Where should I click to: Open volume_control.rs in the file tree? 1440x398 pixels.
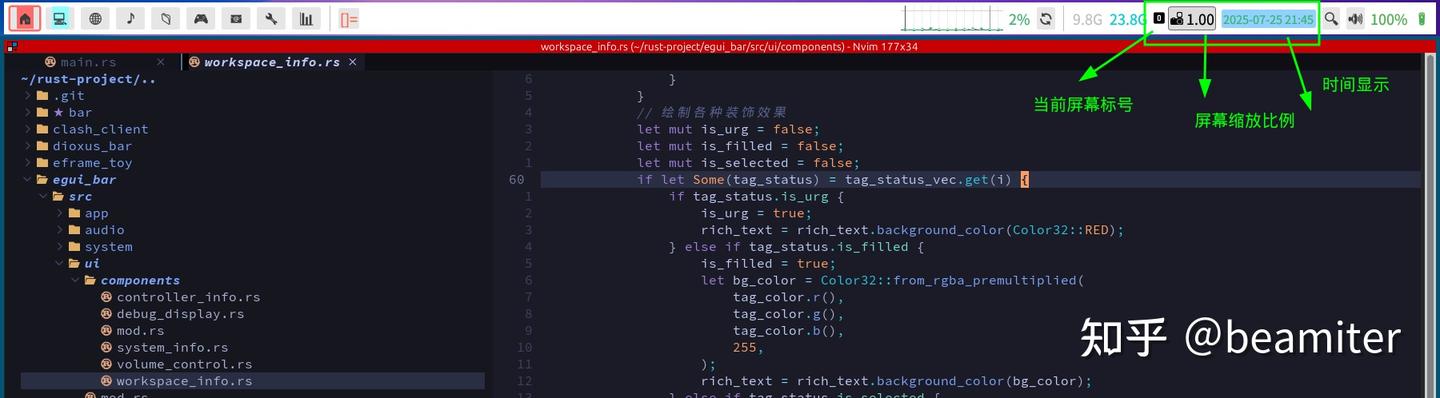(x=184, y=364)
